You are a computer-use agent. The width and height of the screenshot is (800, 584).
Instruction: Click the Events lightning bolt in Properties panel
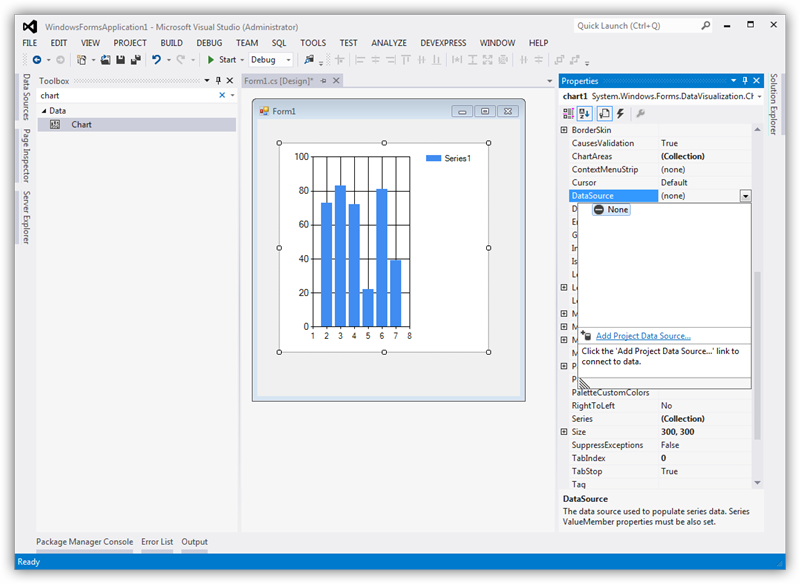coord(619,113)
